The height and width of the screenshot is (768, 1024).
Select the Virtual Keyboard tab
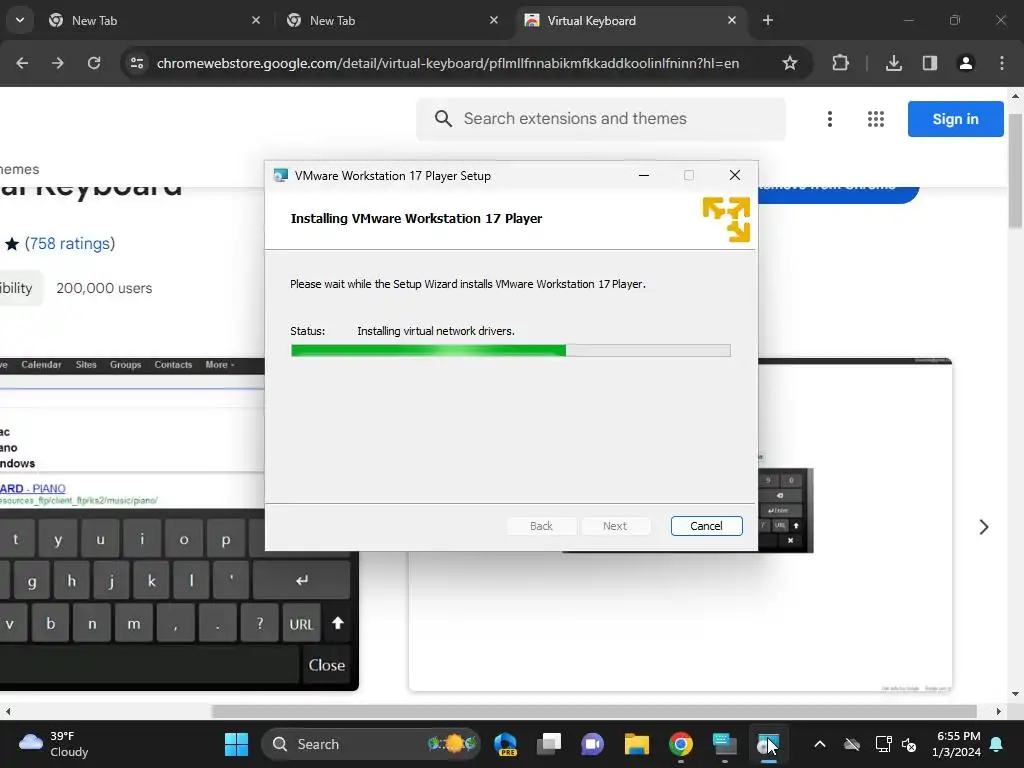(631, 20)
